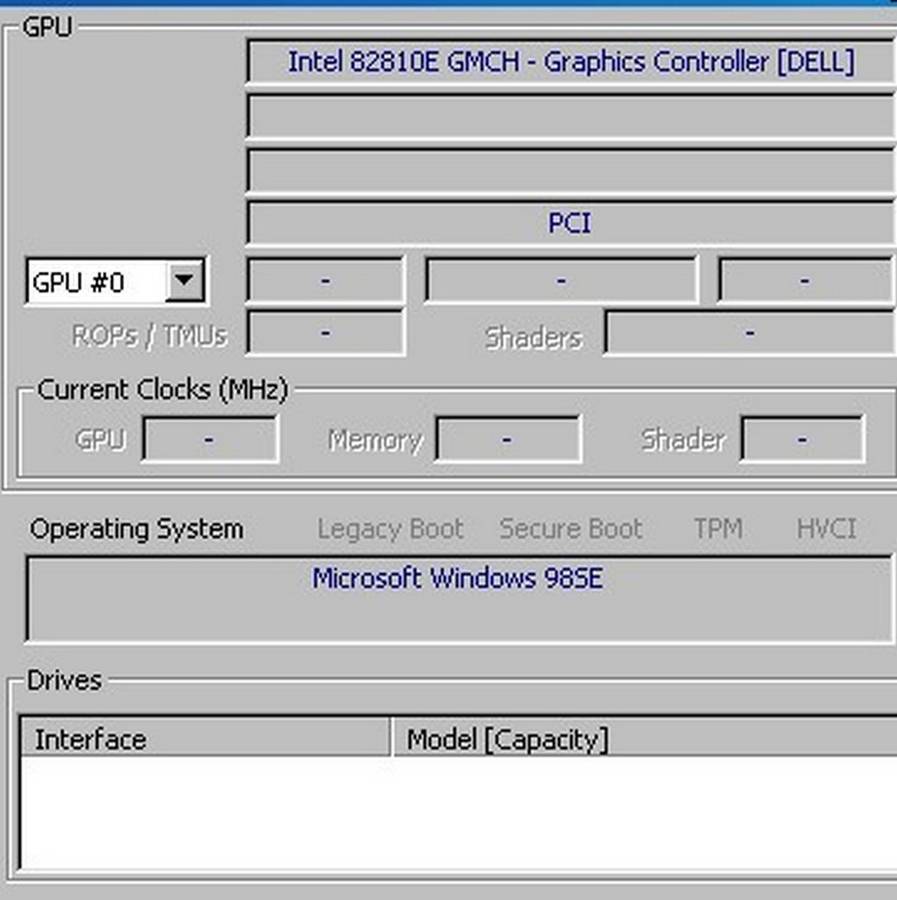Toggle the Secure Boot status indicator
This screenshot has height=900, width=897.
(570, 529)
